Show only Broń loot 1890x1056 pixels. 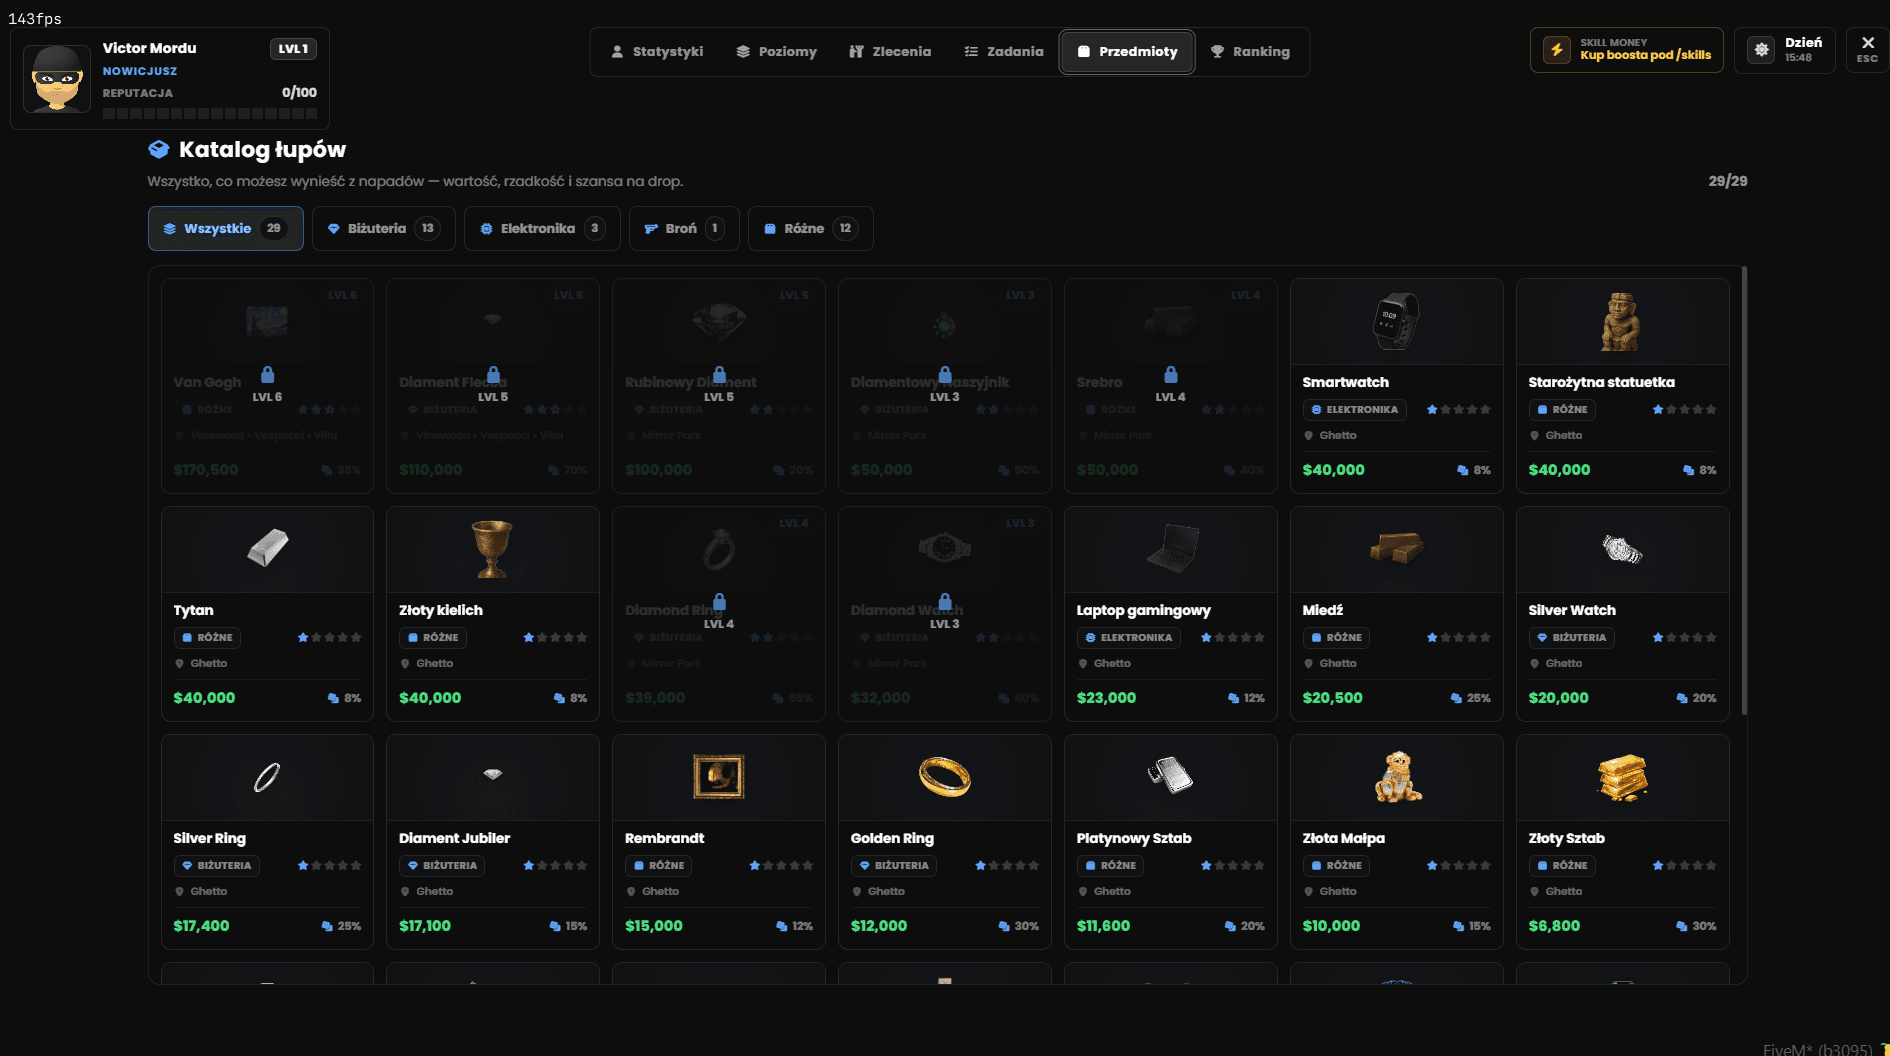(684, 228)
